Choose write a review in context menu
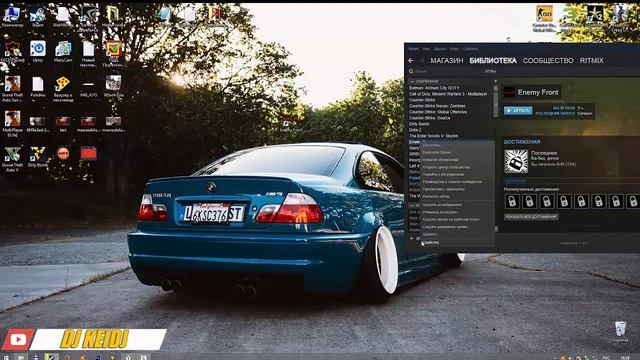 457,196
